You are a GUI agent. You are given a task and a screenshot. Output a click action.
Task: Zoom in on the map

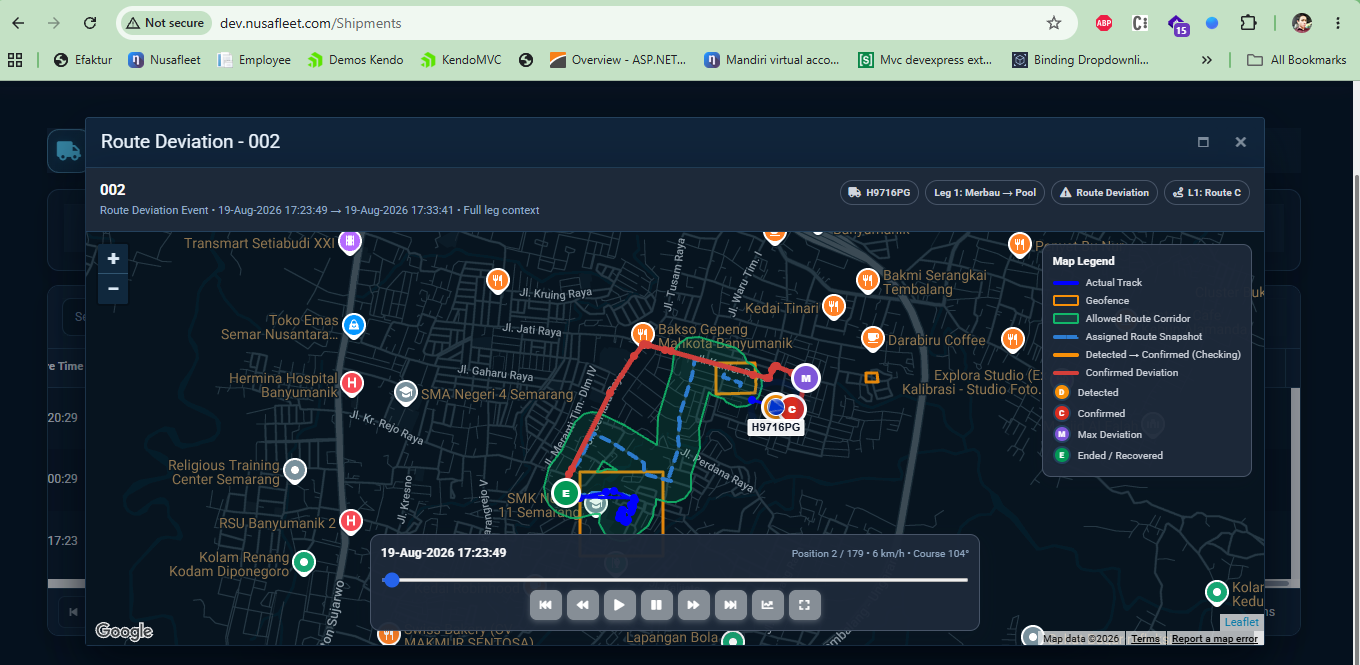113,259
